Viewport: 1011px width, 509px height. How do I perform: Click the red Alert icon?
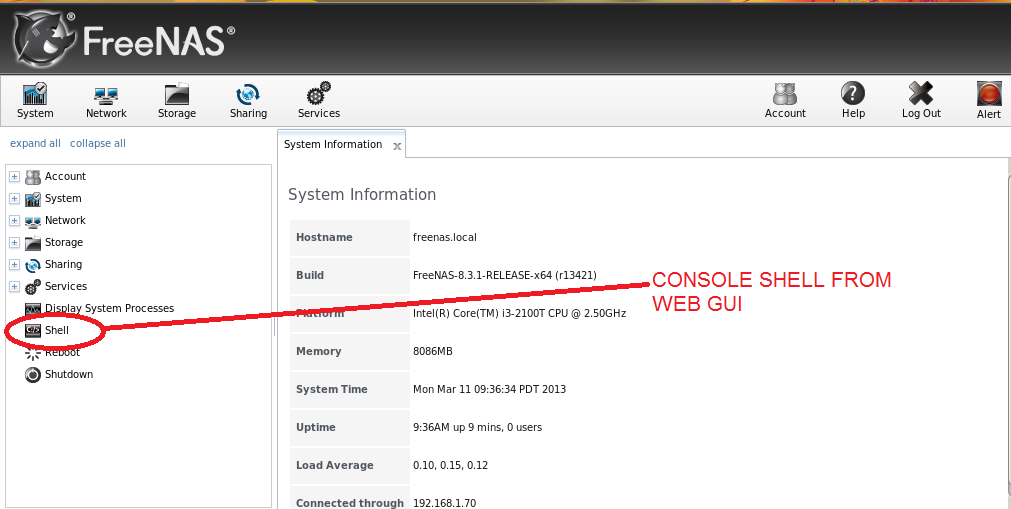[x=988, y=94]
